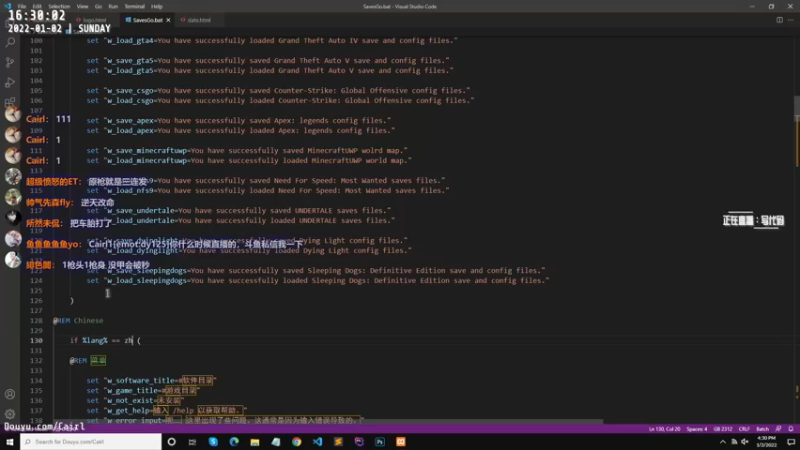The width and height of the screenshot is (800, 450).
Task: Open Windows Start button
Action: (10, 442)
